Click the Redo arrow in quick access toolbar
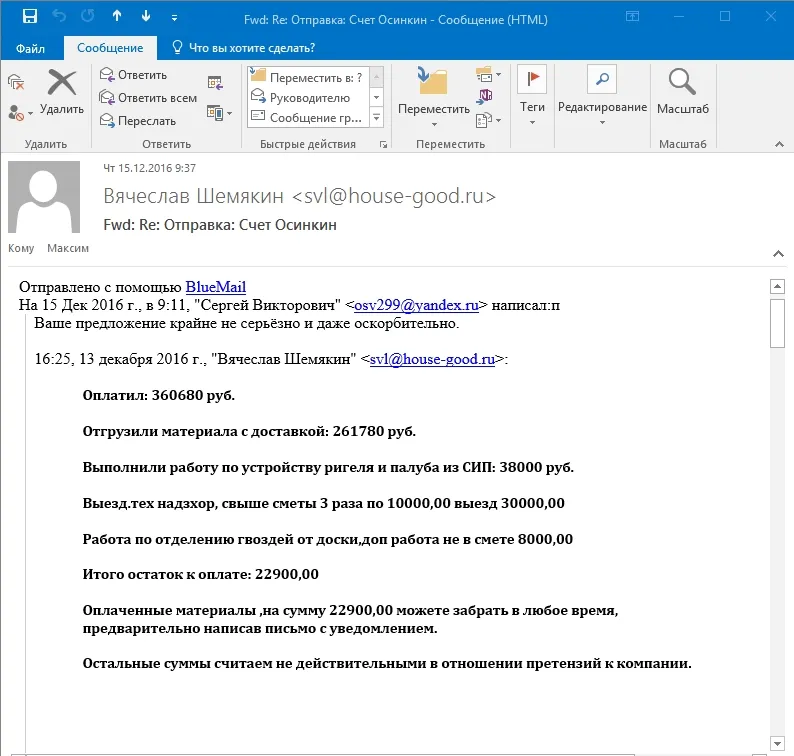794x756 pixels. [x=88, y=16]
